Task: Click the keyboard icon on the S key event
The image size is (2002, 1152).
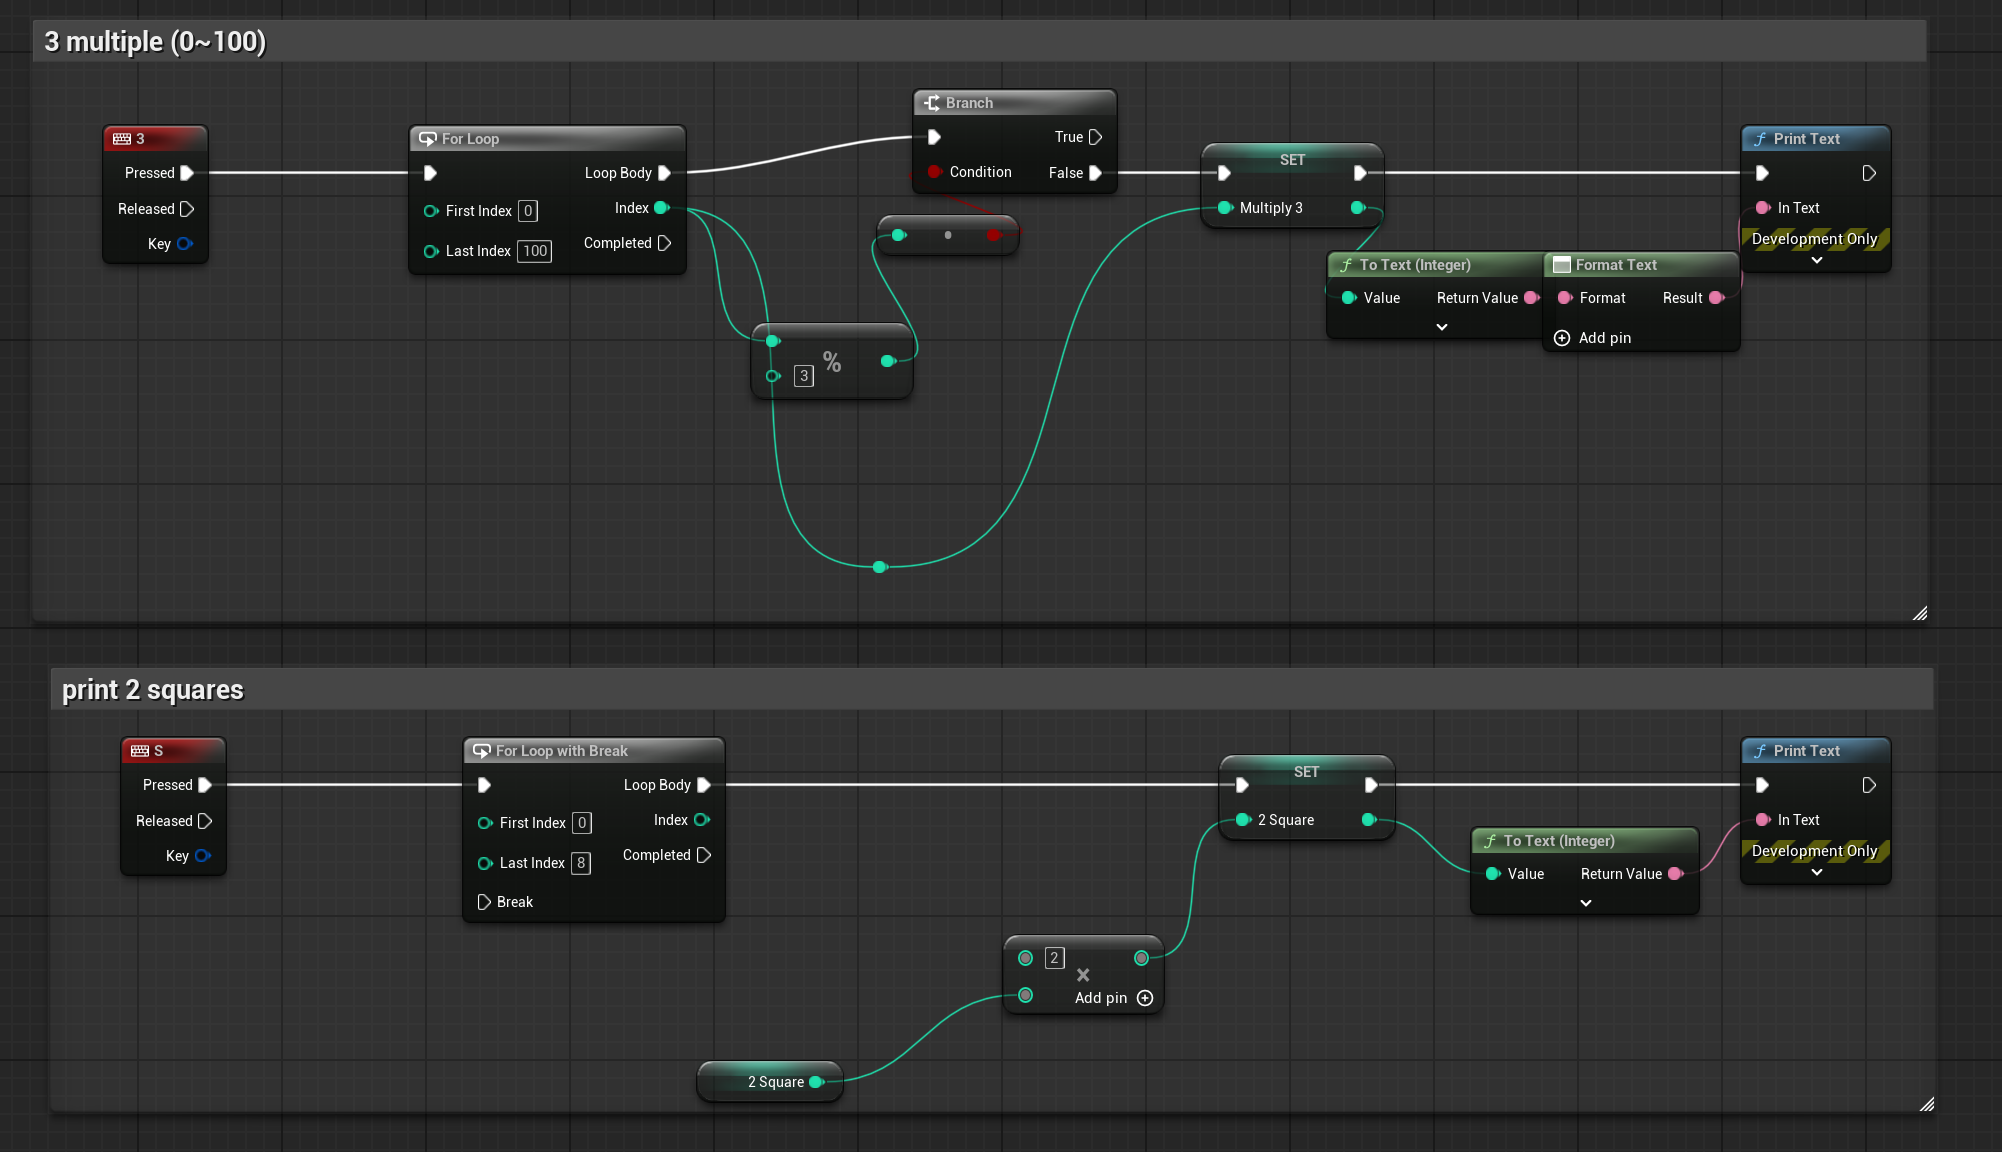Action: click(x=140, y=751)
